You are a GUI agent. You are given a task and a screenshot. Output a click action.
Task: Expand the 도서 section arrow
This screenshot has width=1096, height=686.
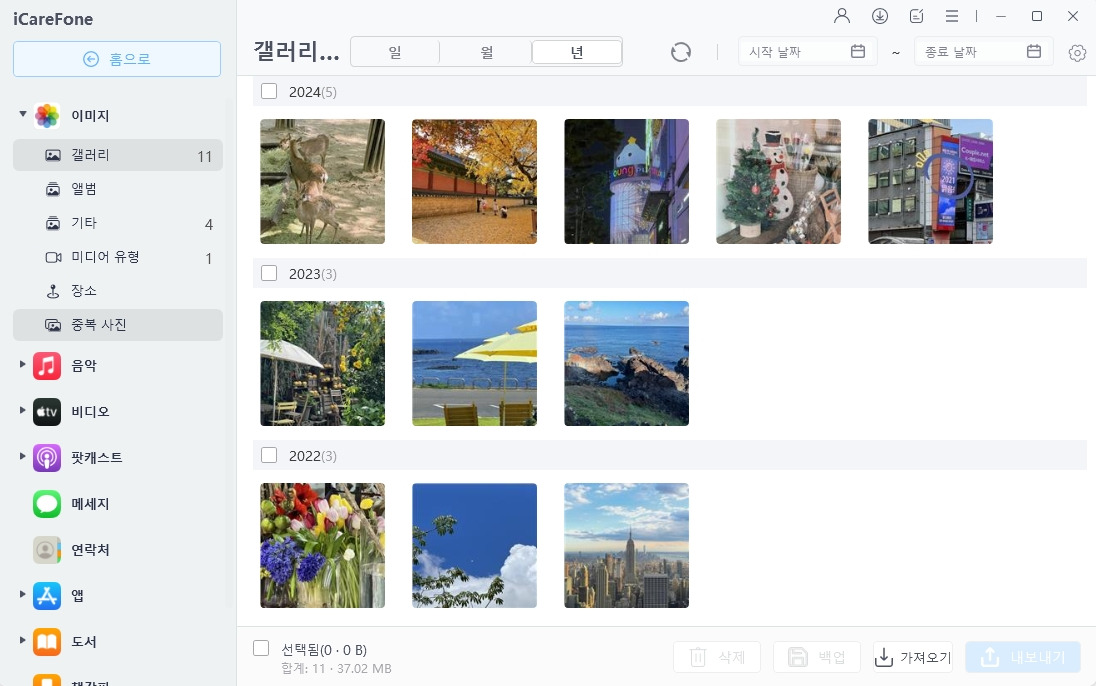click(22, 640)
